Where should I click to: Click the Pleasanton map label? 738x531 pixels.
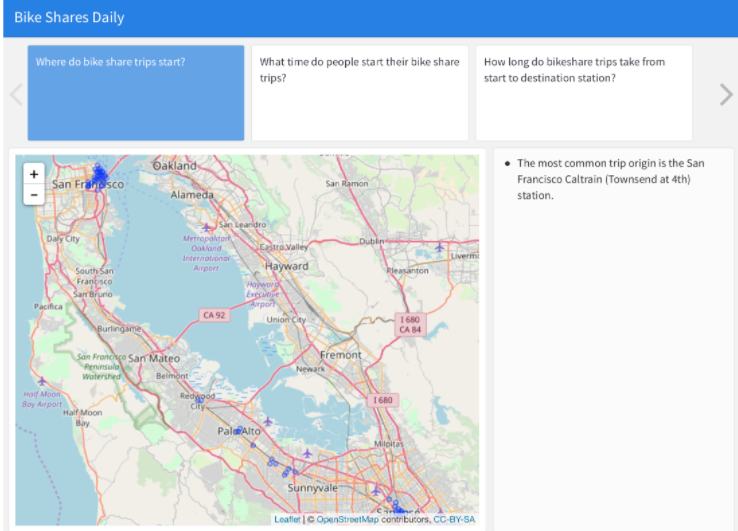point(408,271)
